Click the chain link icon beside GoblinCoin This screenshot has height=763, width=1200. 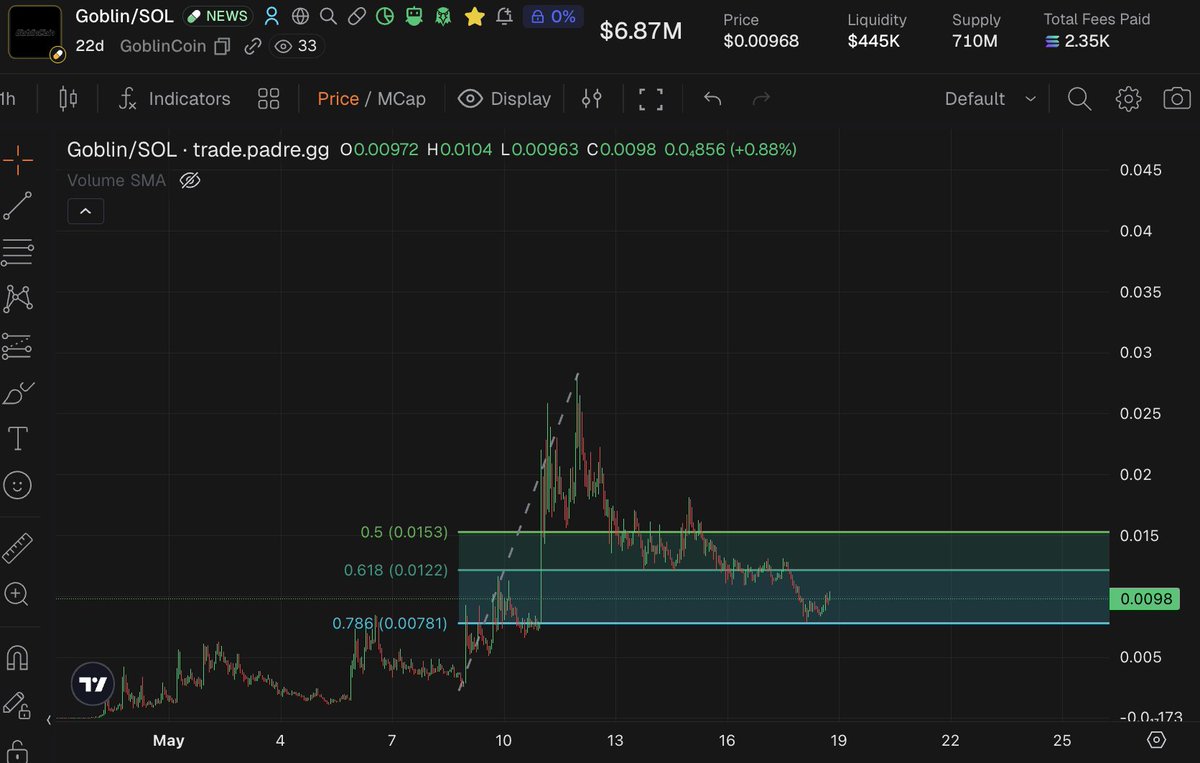click(x=254, y=46)
